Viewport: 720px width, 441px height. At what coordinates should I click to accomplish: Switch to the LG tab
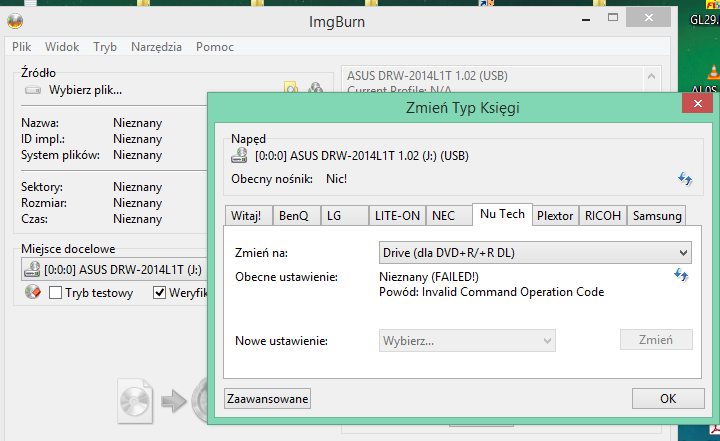(344, 215)
